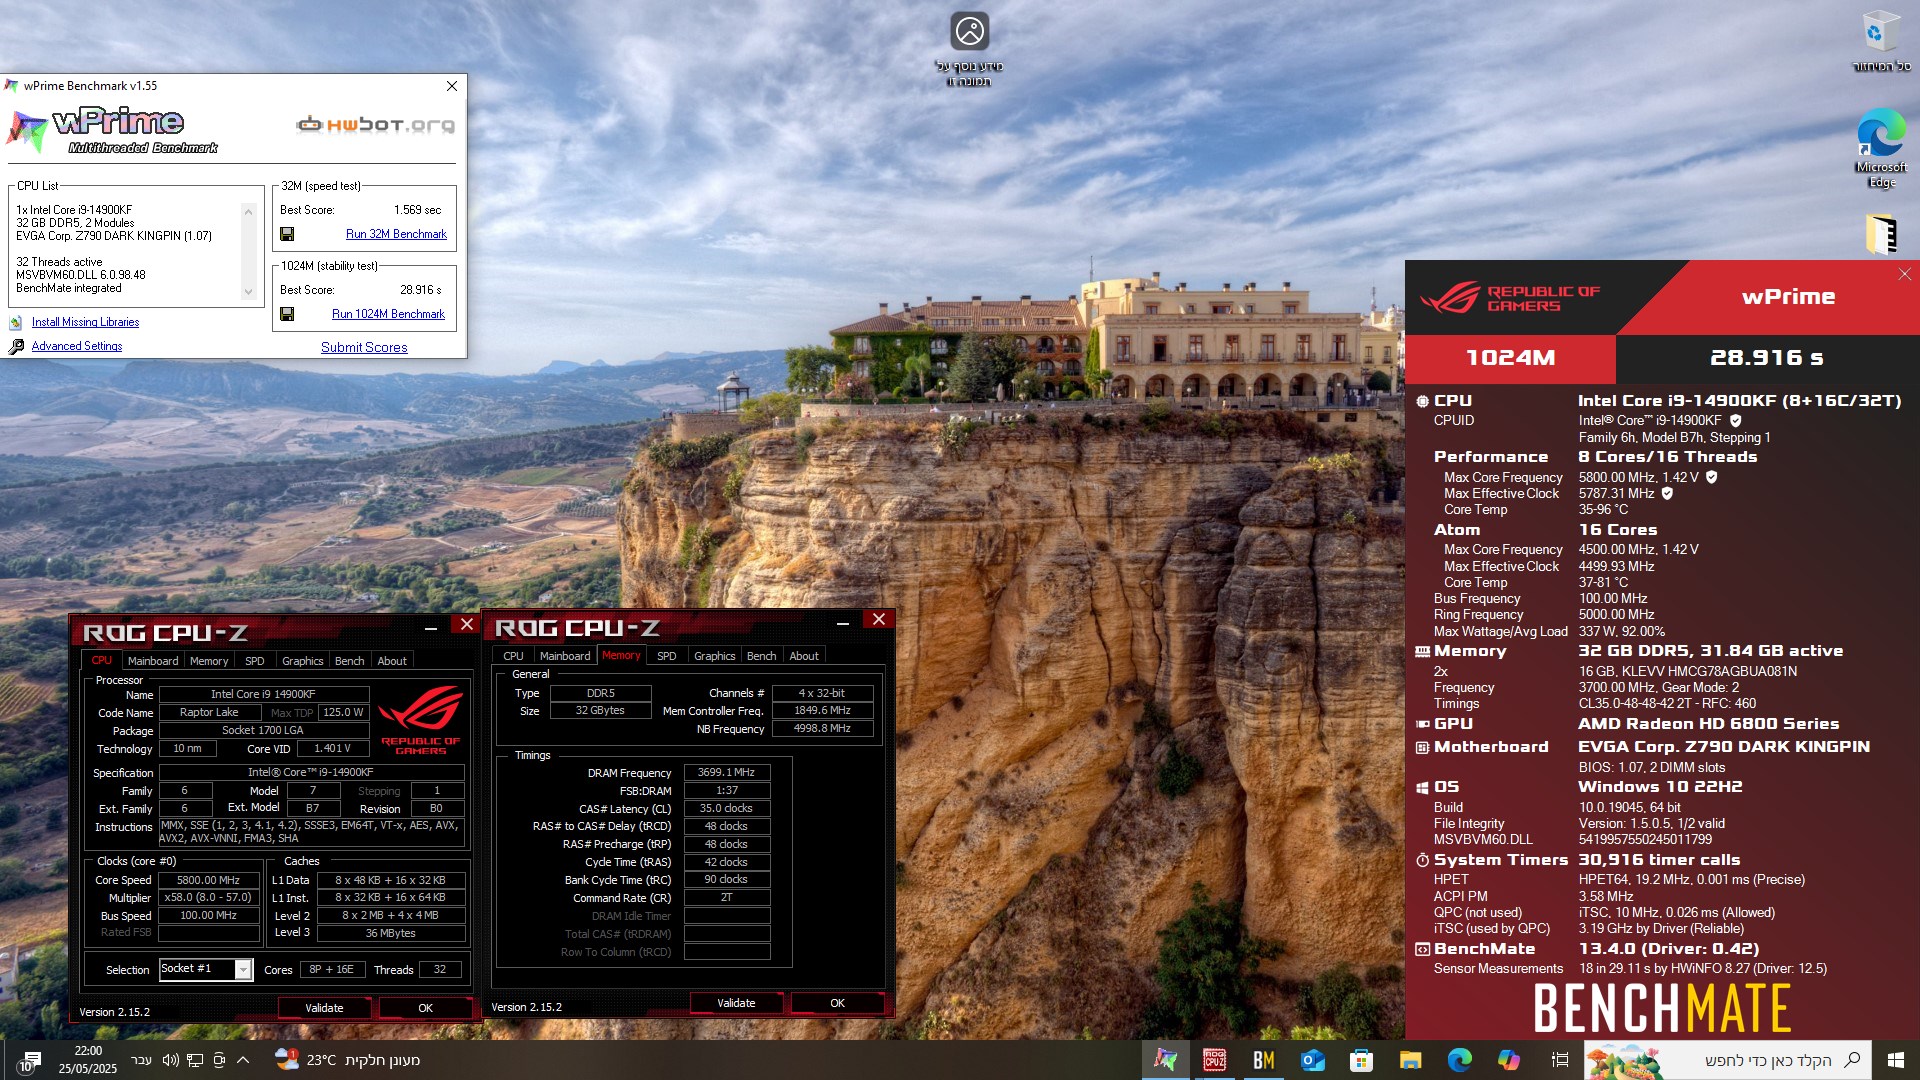
Task: Open Bench tab in right CPU-Z window
Action: click(762, 656)
